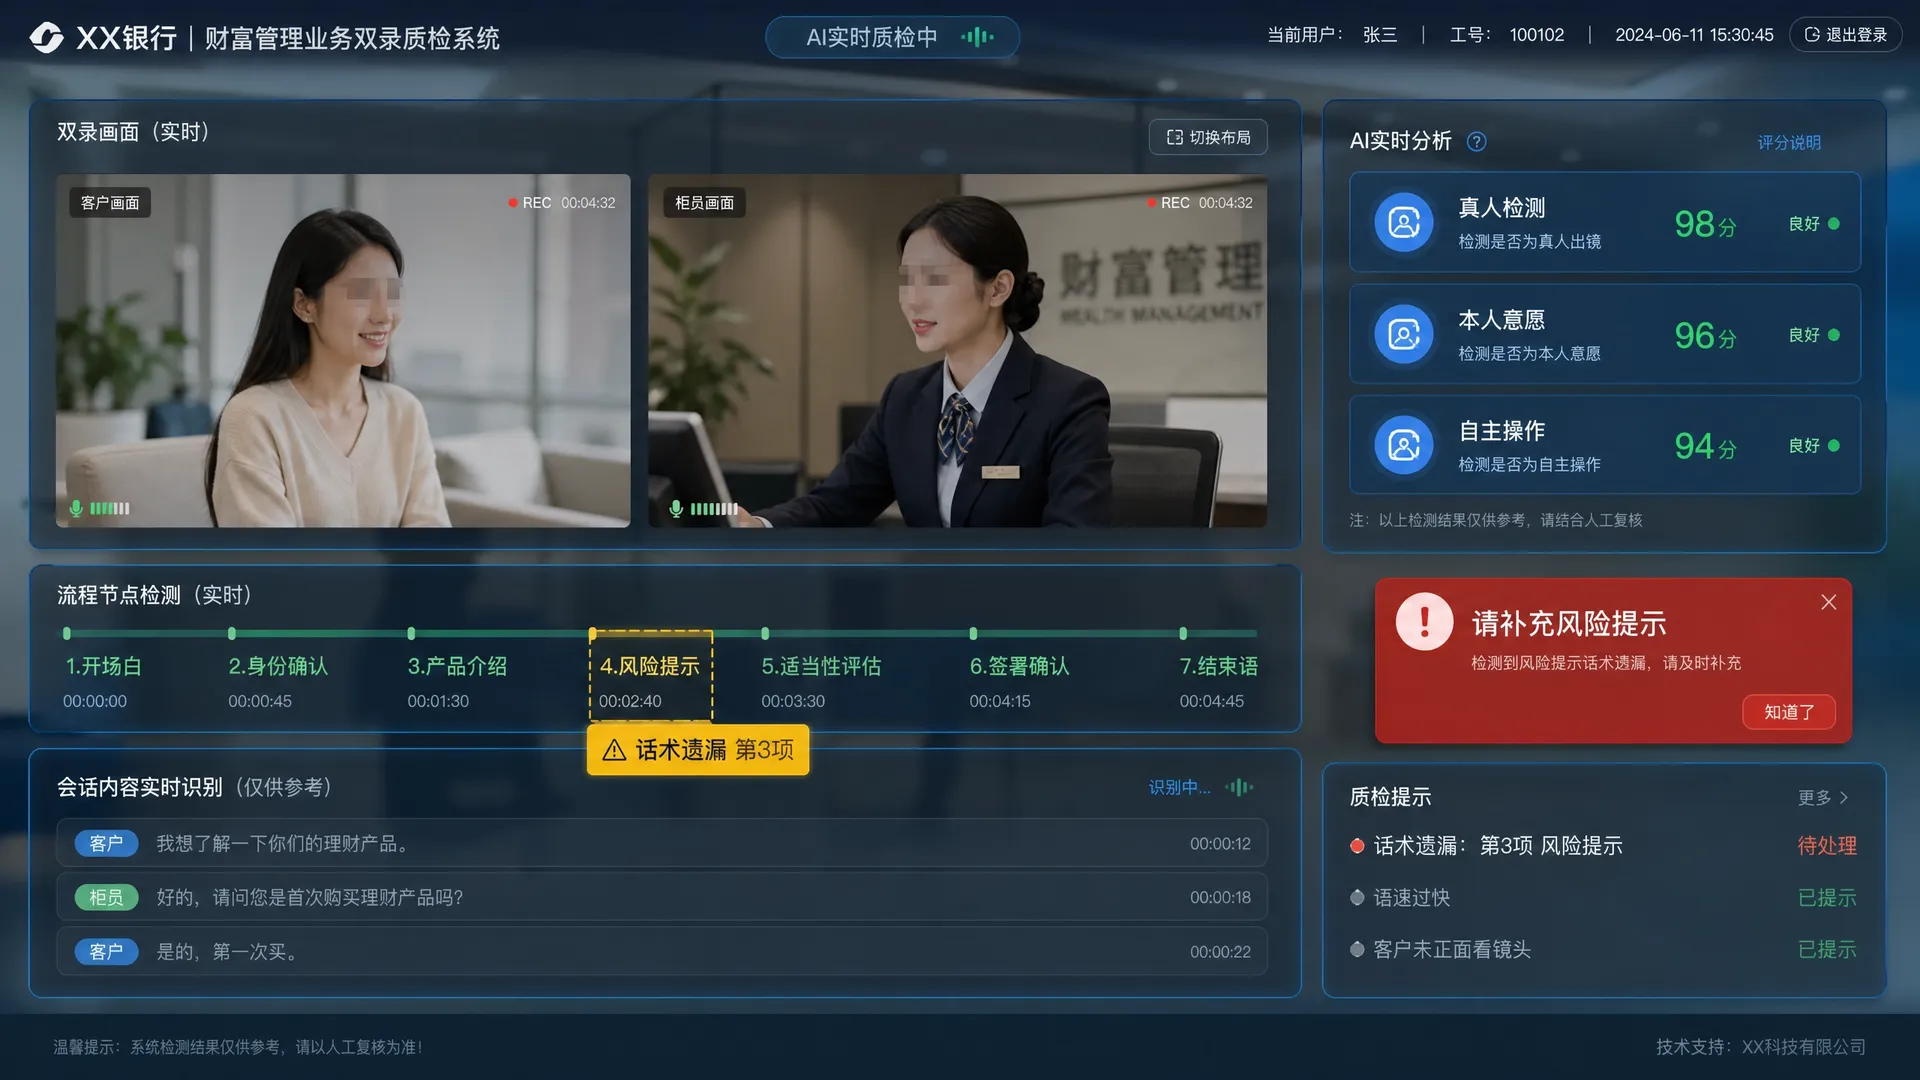Expand 质检提示 with 更多 link

[x=1823, y=798]
